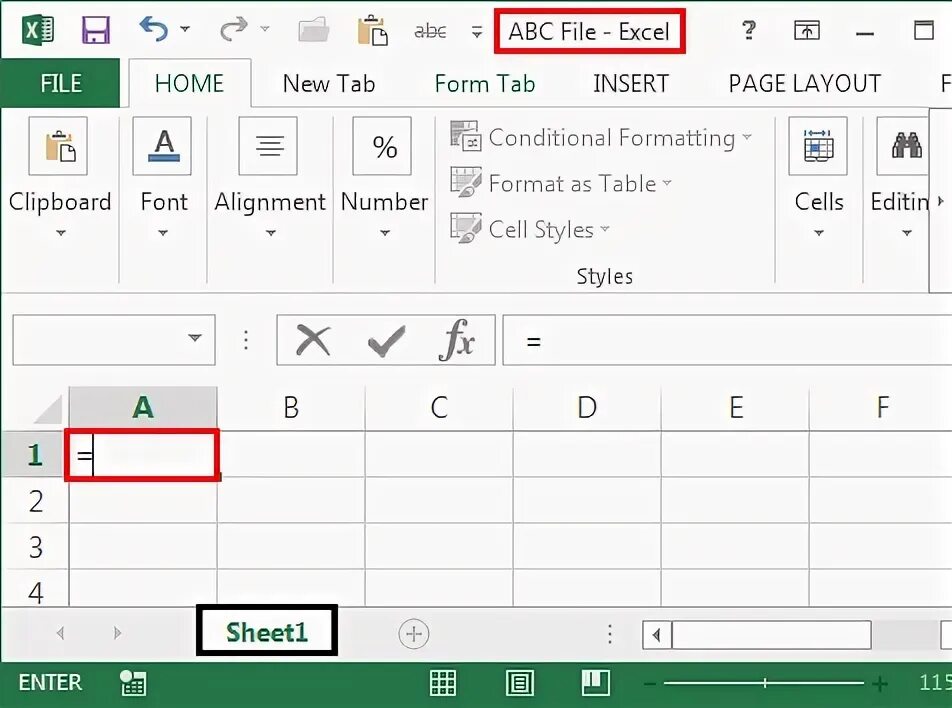Switch to Page Layout view
The width and height of the screenshot is (952, 708).
(520, 682)
